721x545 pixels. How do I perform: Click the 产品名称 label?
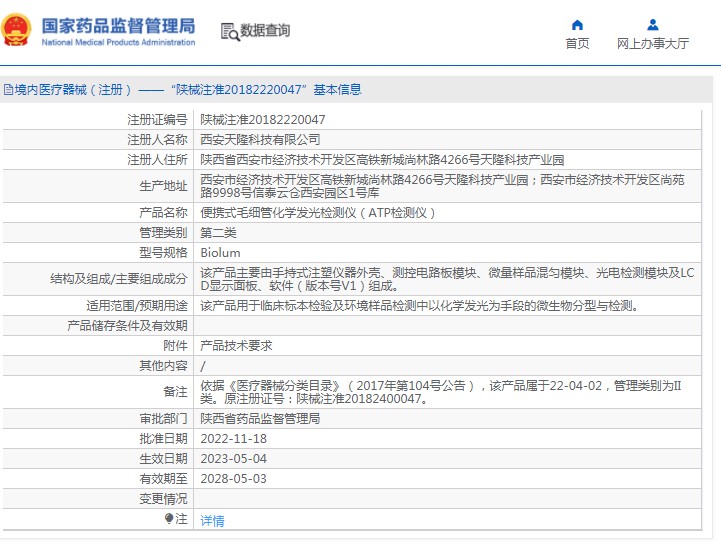point(163,212)
